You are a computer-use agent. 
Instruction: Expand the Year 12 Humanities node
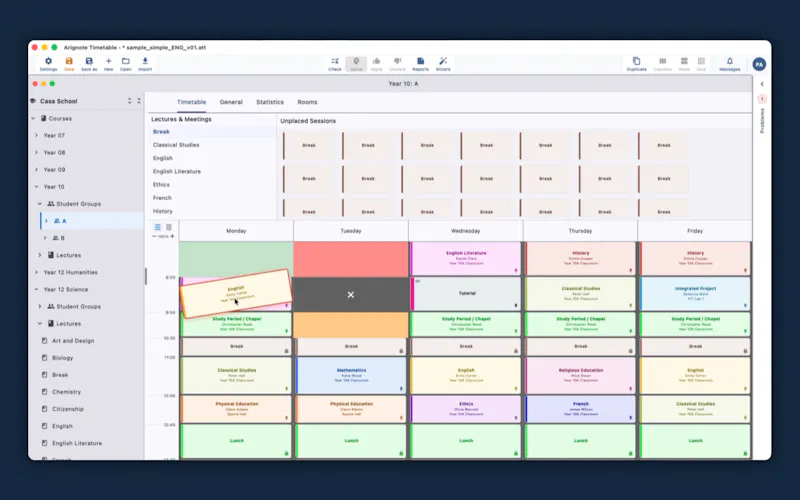pos(36,272)
